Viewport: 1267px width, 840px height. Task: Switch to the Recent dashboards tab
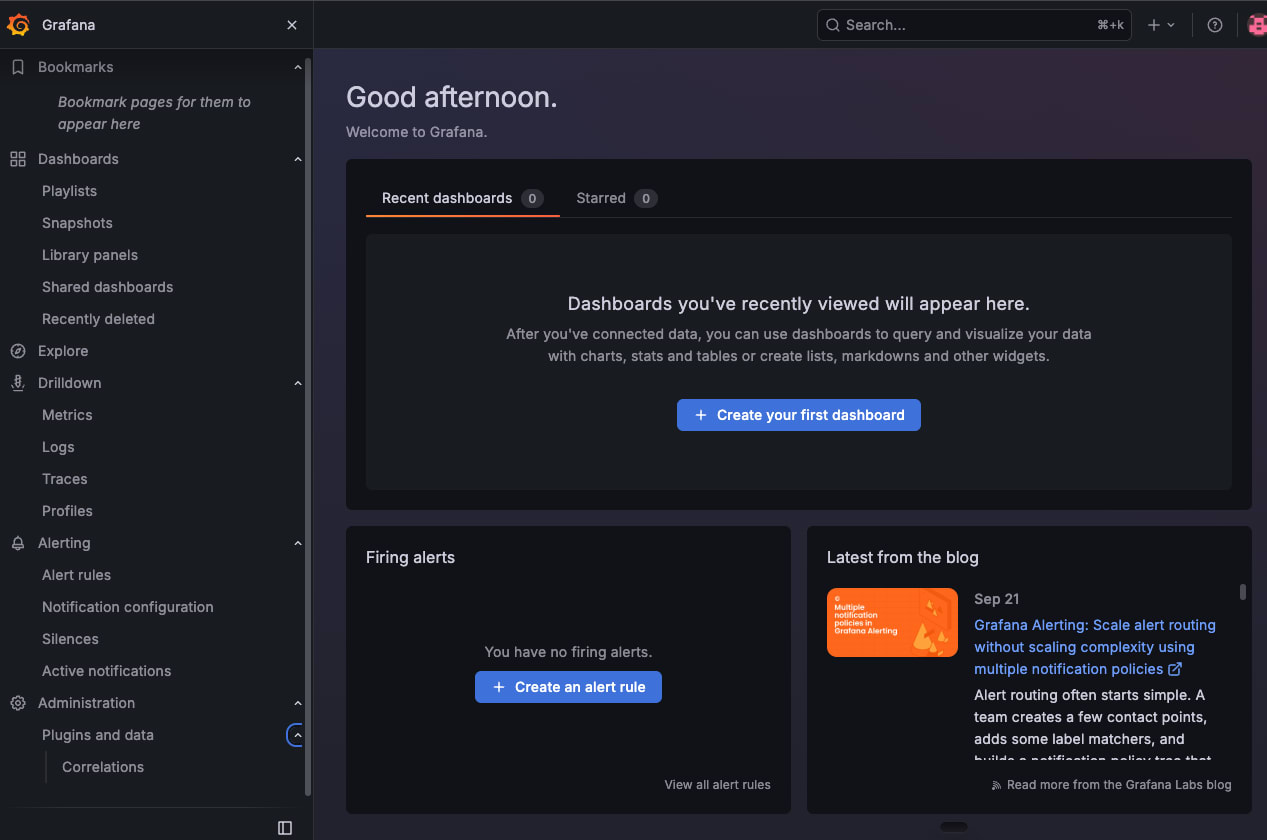coord(462,198)
